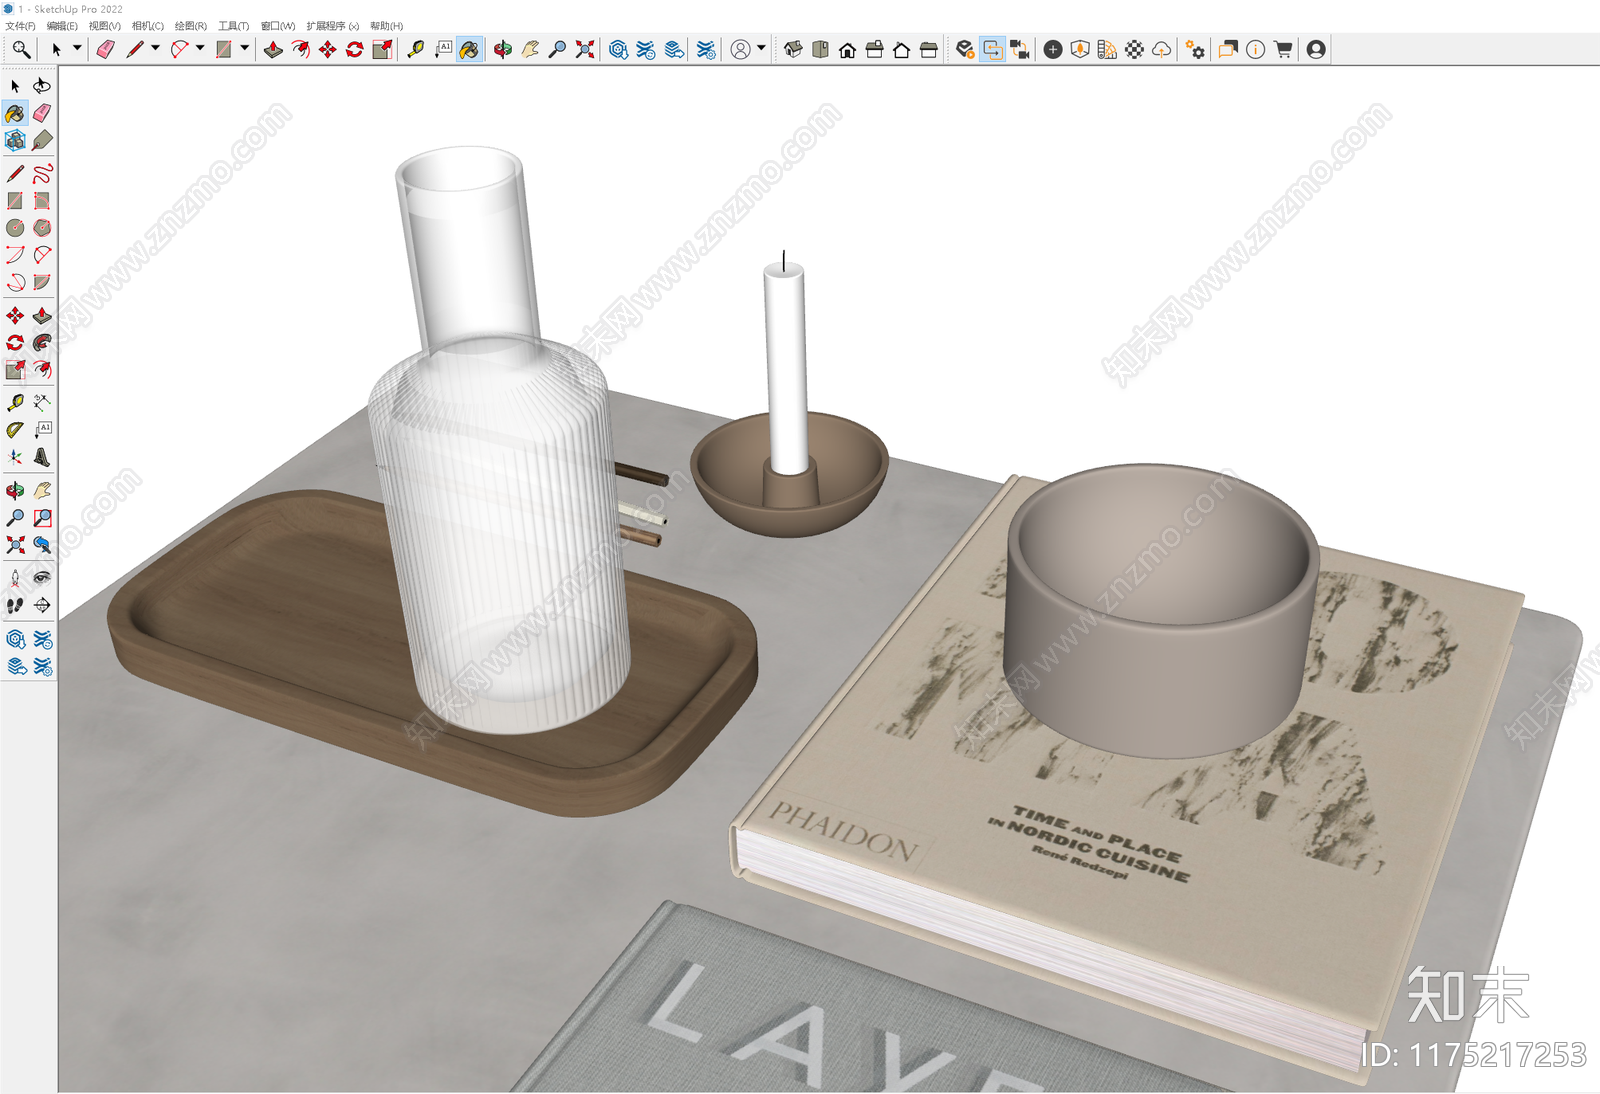This screenshot has height=1094, width=1600.
Task: Select Lasso select tool in left toolbar
Action: 42,86
